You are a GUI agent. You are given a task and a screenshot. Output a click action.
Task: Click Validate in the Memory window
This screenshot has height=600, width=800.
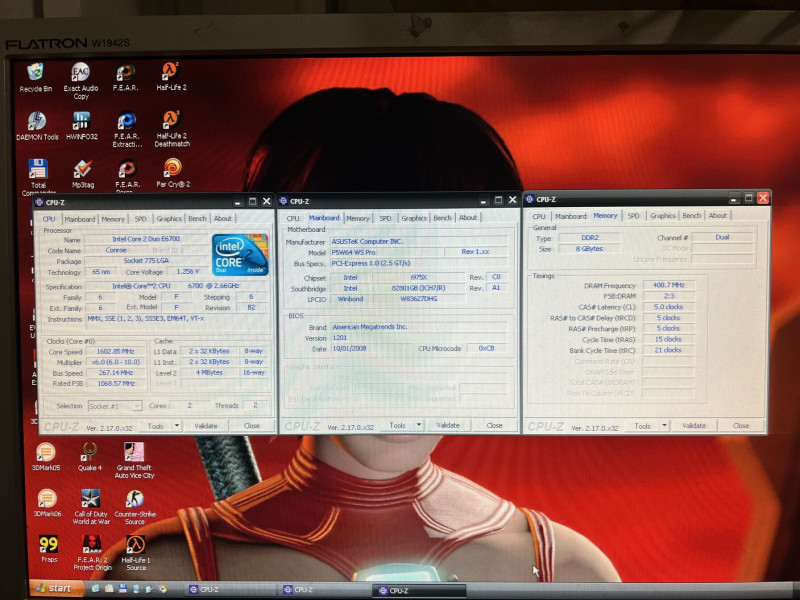694,425
